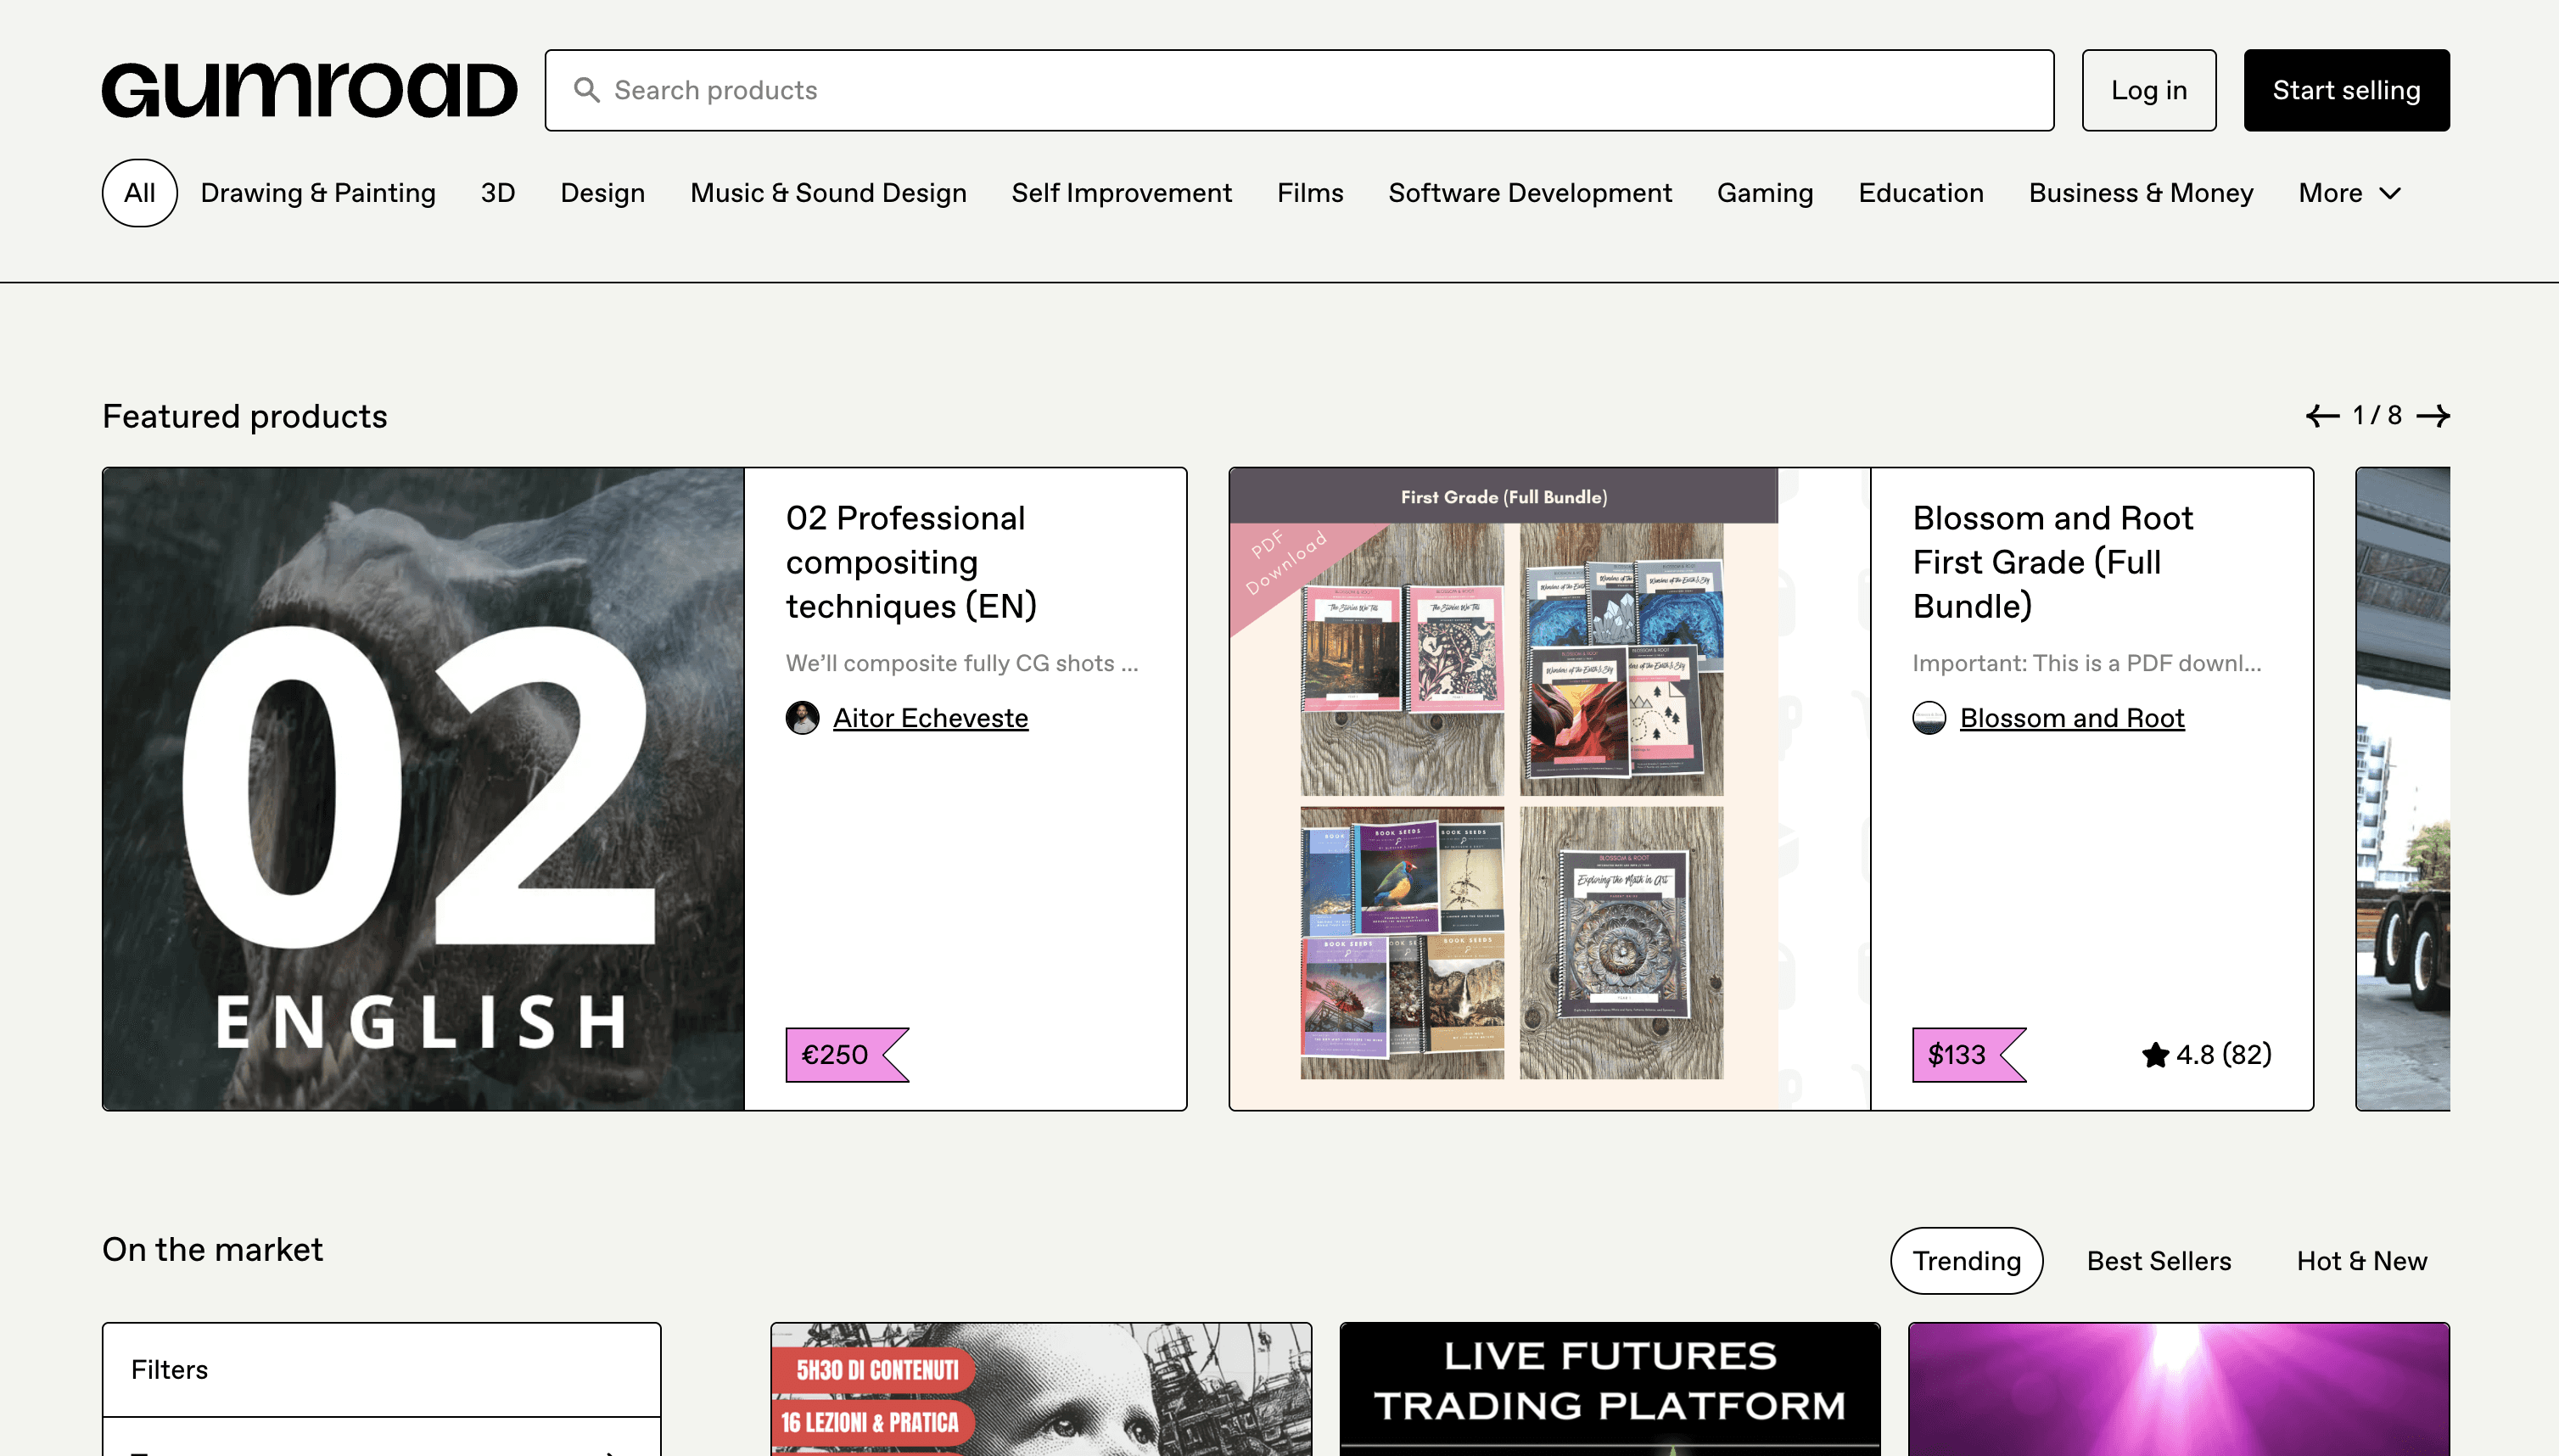Click the search magnifier icon
Screen dimensions: 2559x1456
(x=586, y=90)
